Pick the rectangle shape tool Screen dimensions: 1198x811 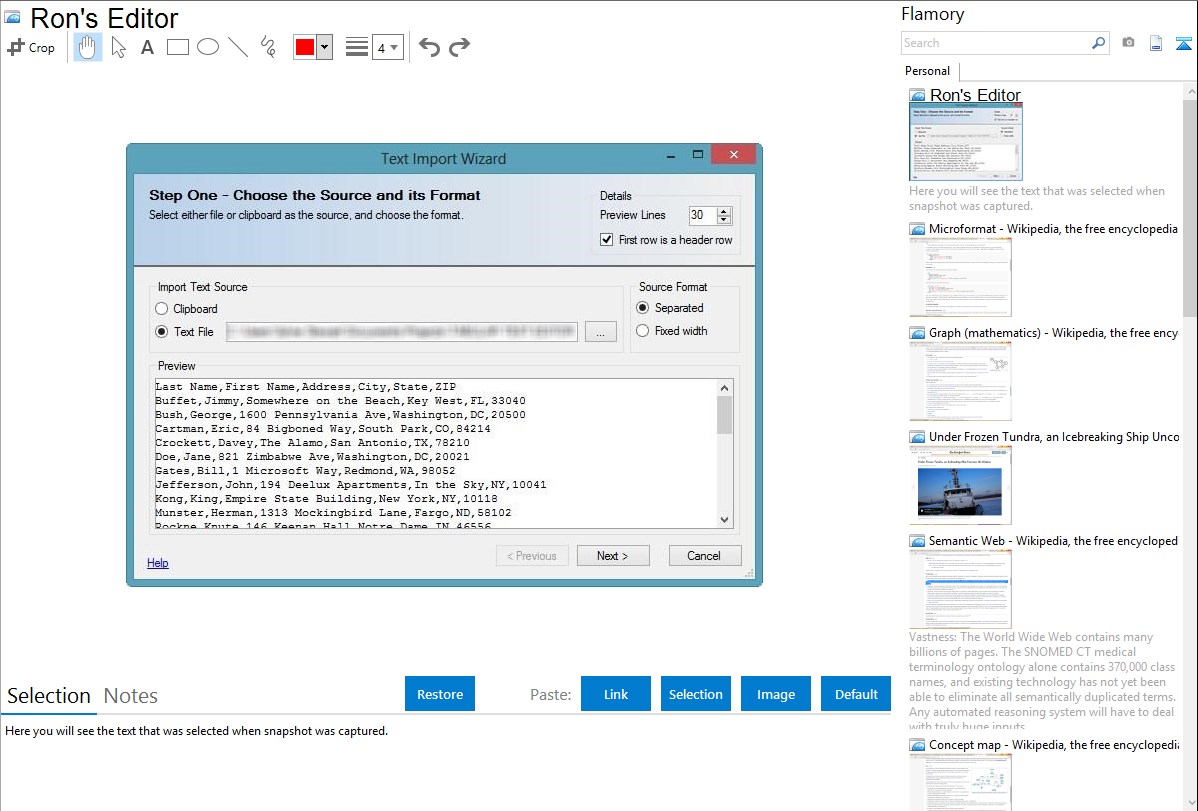click(178, 47)
